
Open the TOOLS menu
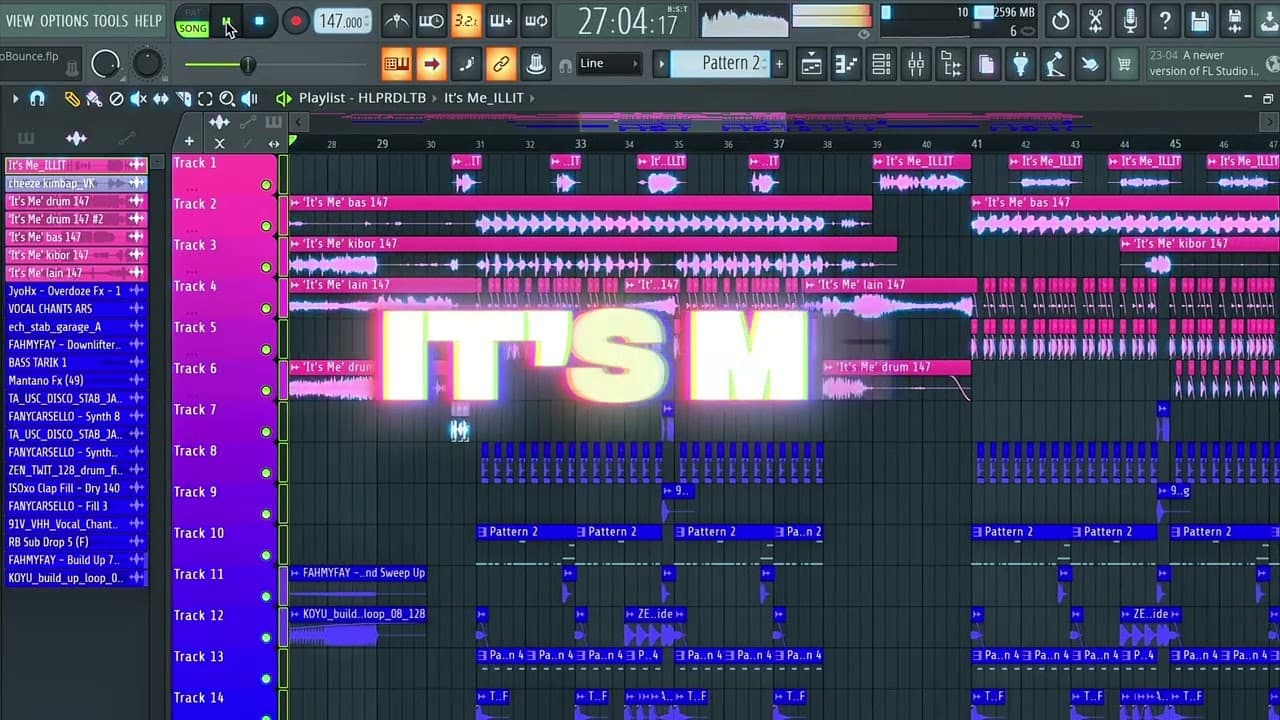pos(111,21)
